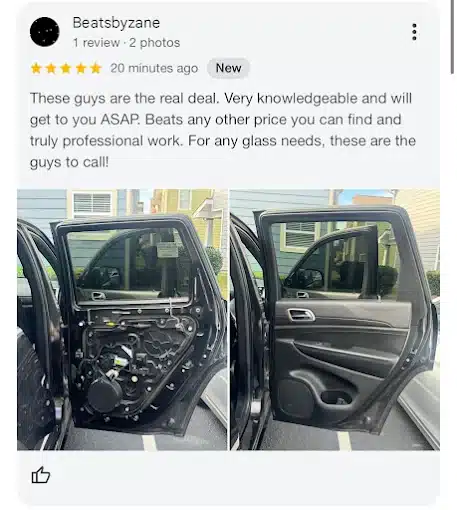The height and width of the screenshot is (510, 457).
Task: Click the vertical scrollbar on the right edge
Action: click(x=452, y=37)
